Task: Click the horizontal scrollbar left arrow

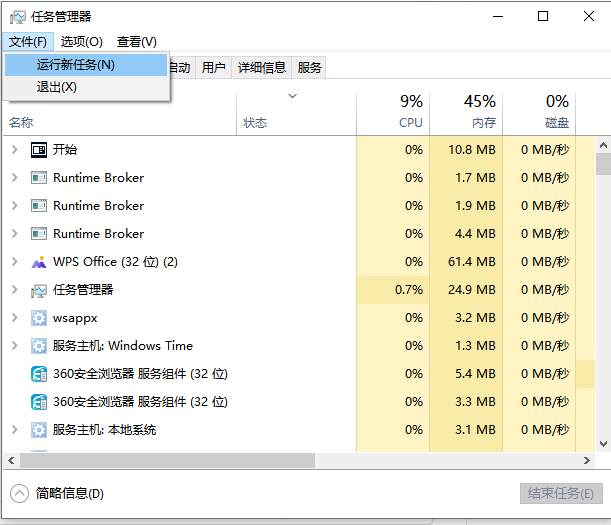Action: coord(11,461)
